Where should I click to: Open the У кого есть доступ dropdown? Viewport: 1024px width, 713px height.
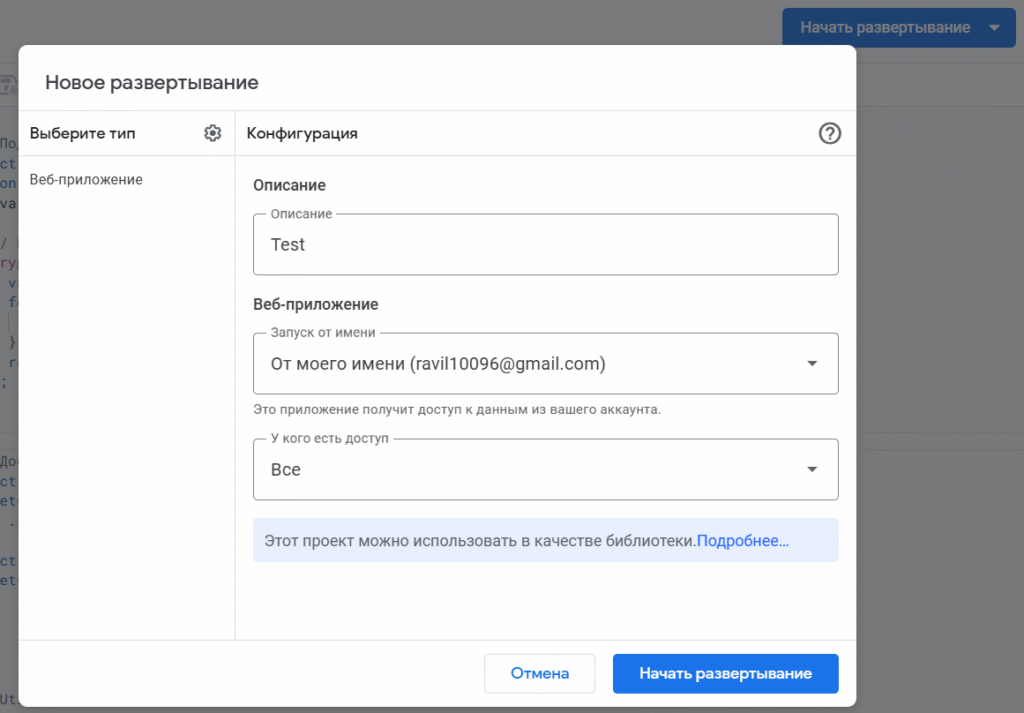(530, 469)
